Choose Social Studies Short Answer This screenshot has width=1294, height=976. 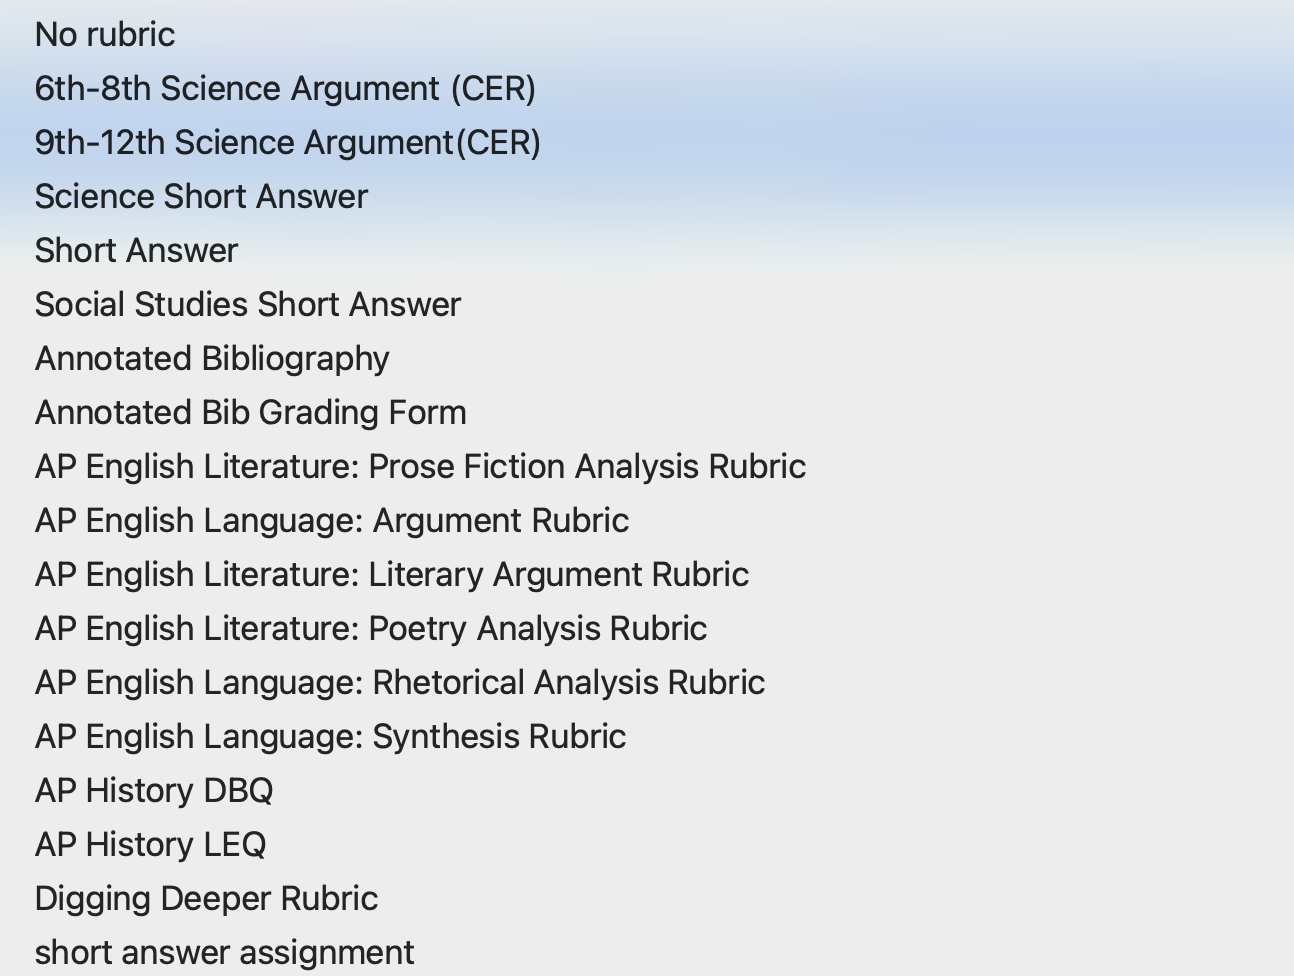pyautogui.click(x=247, y=304)
